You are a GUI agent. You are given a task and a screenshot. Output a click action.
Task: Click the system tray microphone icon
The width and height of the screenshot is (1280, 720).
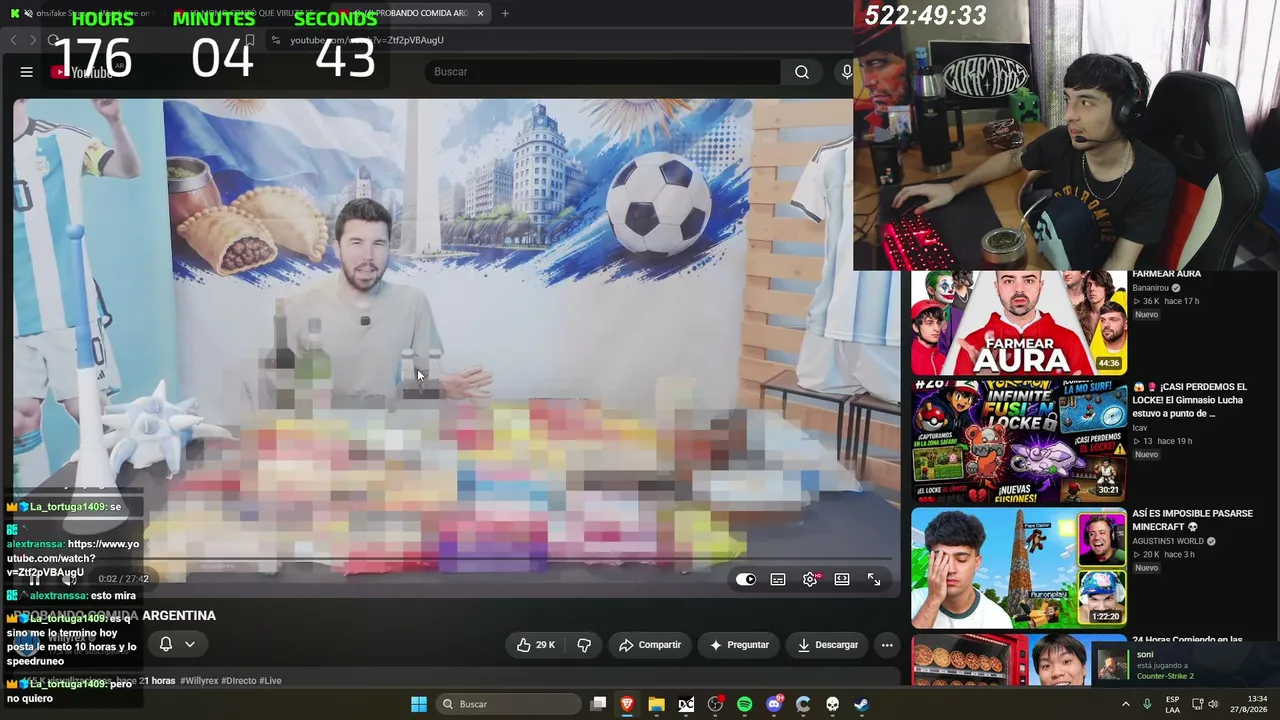[1147, 704]
